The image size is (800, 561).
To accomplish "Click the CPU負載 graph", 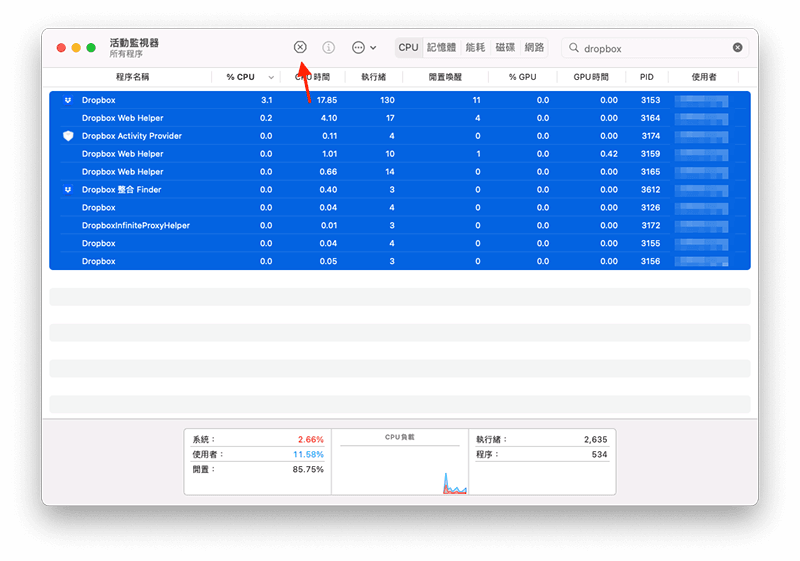I will click(400, 467).
